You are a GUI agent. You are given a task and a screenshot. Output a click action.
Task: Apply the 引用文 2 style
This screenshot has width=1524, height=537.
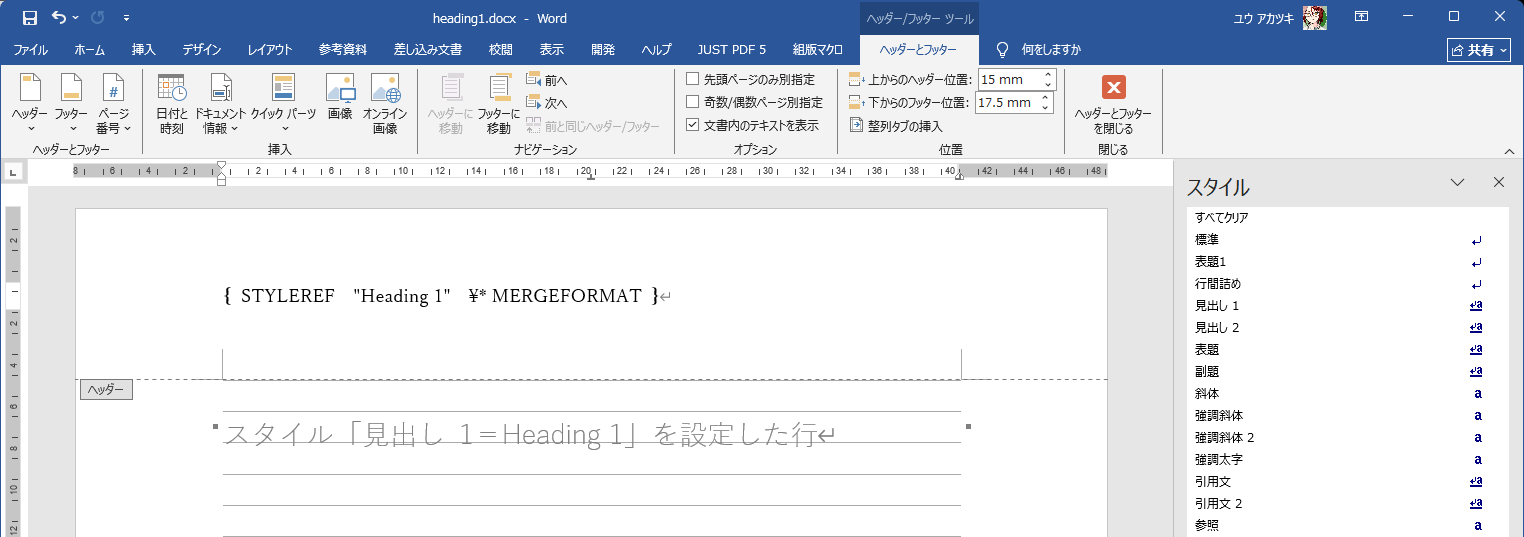1347,504
